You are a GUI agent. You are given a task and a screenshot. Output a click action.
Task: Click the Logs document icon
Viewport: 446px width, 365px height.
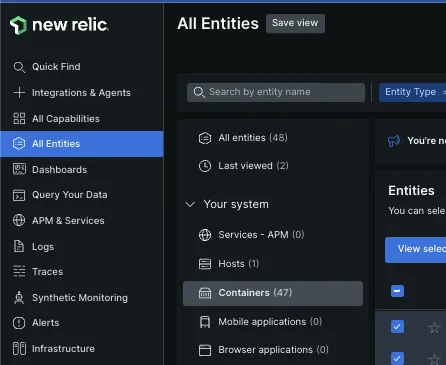click(x=19, y=246)
